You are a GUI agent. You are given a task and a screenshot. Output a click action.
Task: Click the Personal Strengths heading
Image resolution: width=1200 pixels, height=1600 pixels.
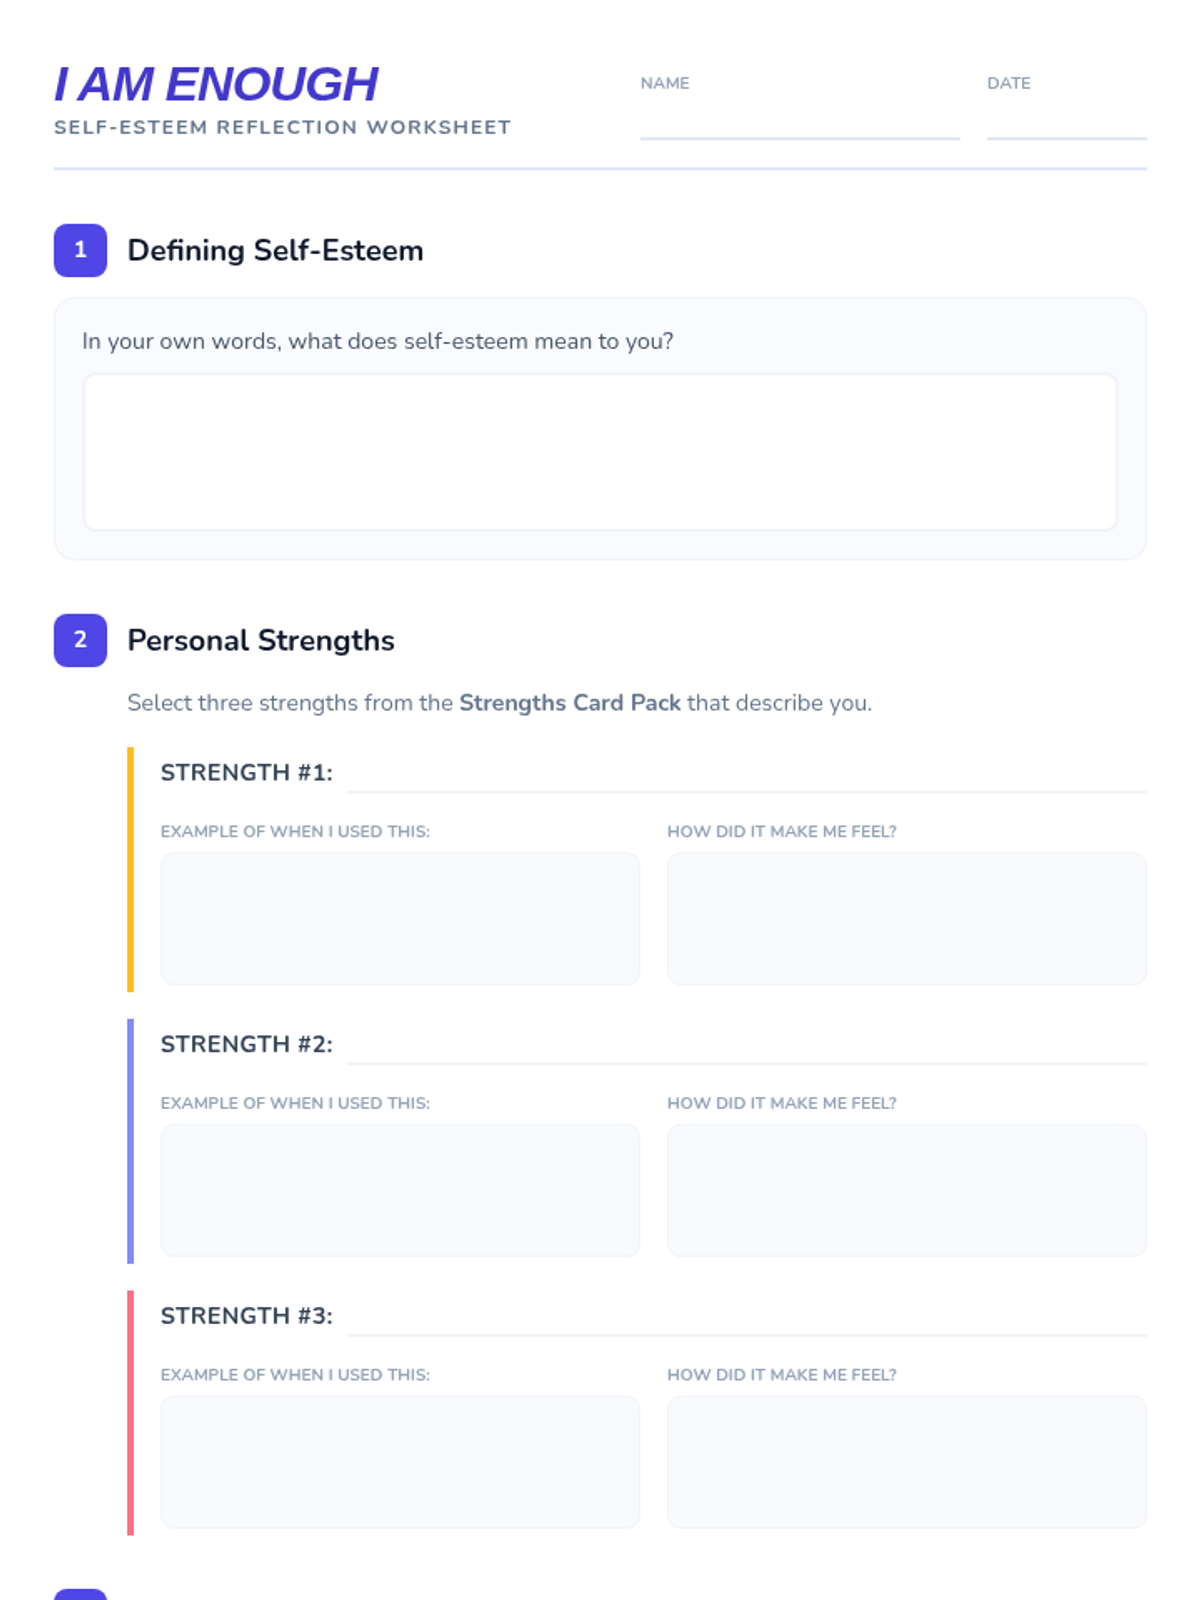tap(260, 640)
